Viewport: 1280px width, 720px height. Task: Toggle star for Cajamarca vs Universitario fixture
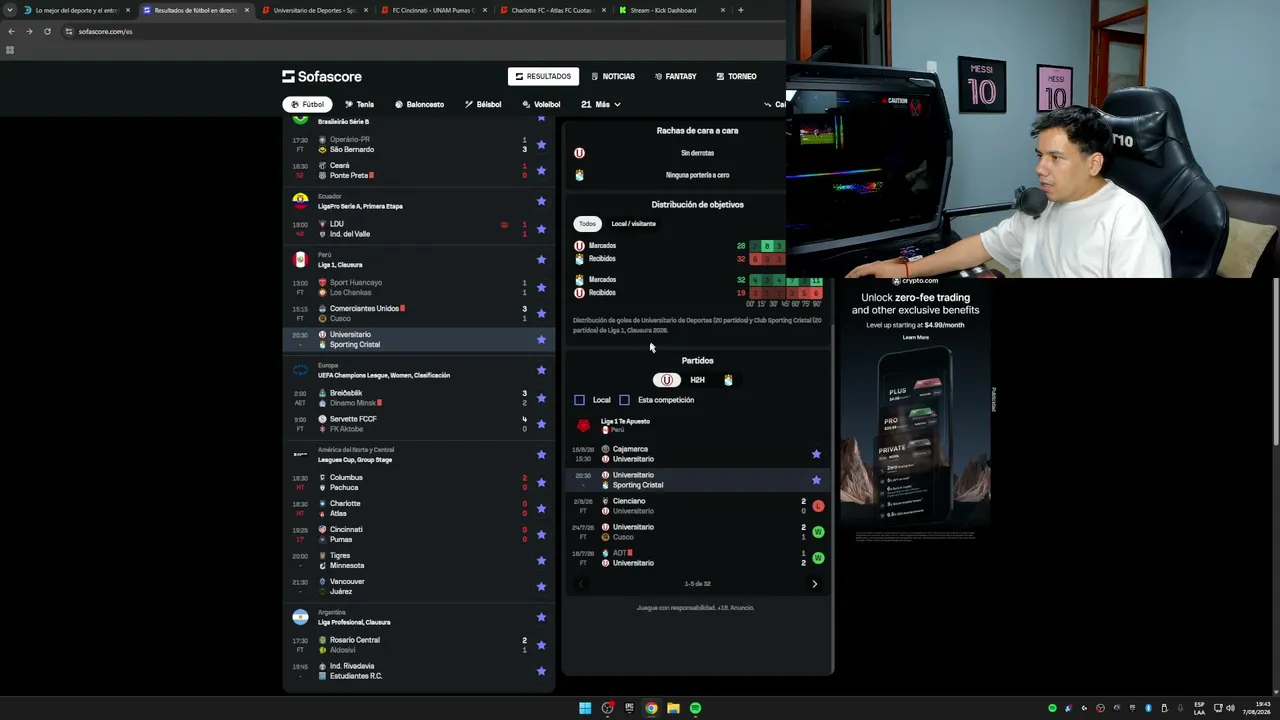816,454
